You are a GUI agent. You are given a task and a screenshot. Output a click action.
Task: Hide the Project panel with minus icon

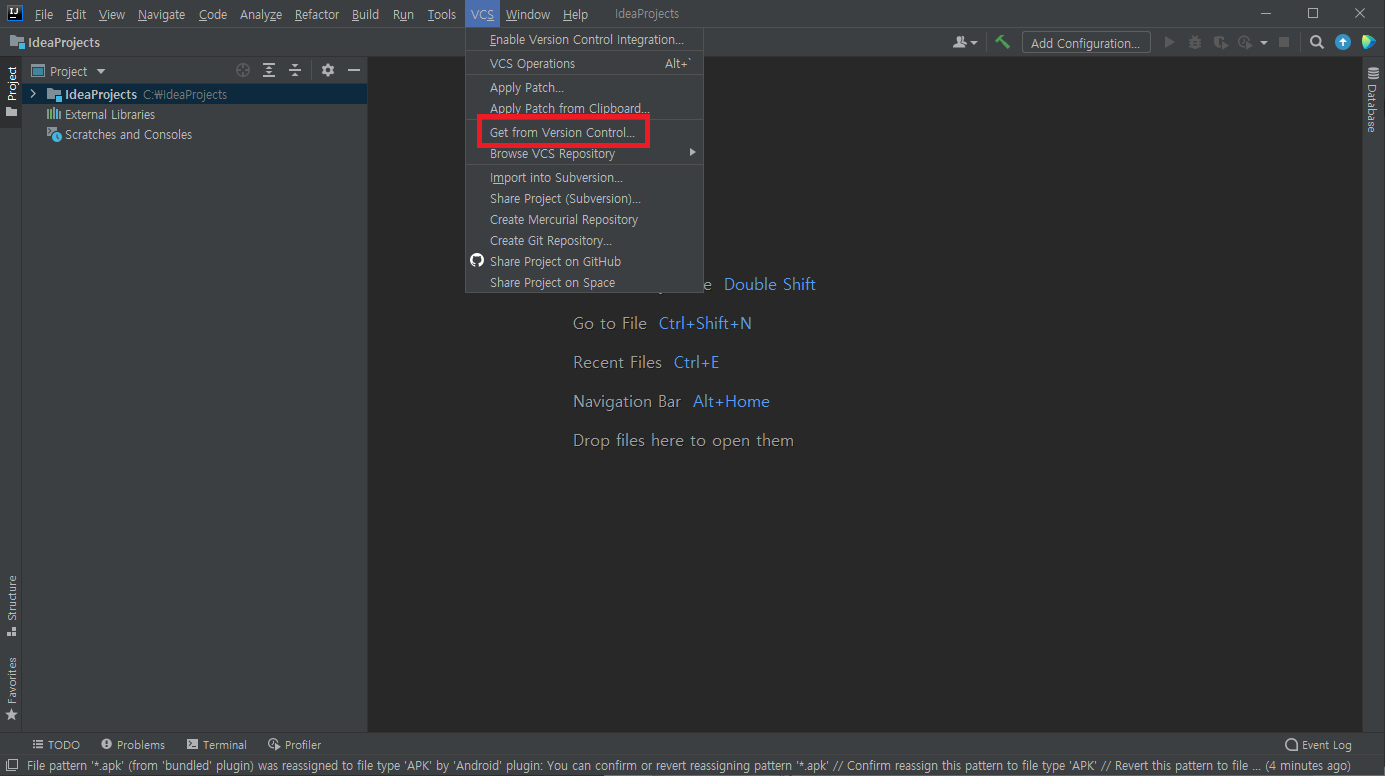354,70
